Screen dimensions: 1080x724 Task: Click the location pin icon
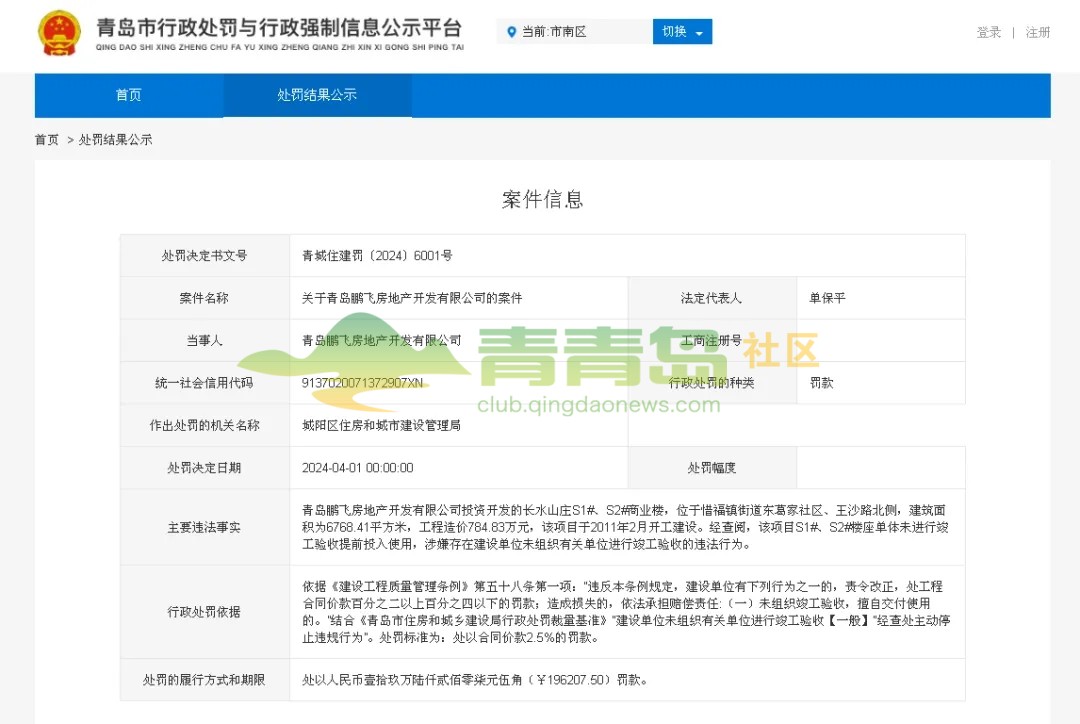(511, 32)
